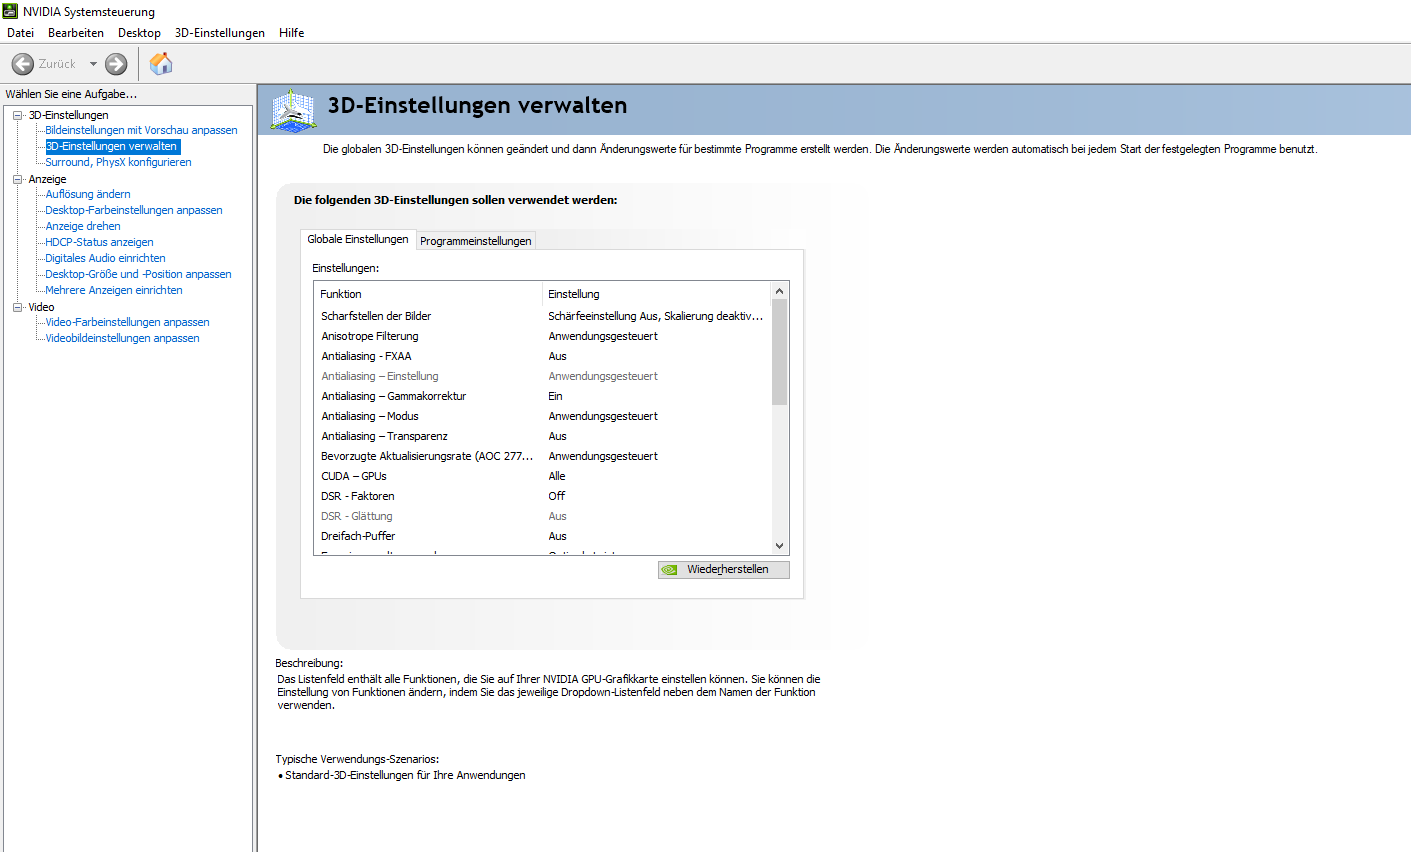Select the Antialiasing - FXAA row
Viewport: 1411px width, 852px height.
point(543,356)
